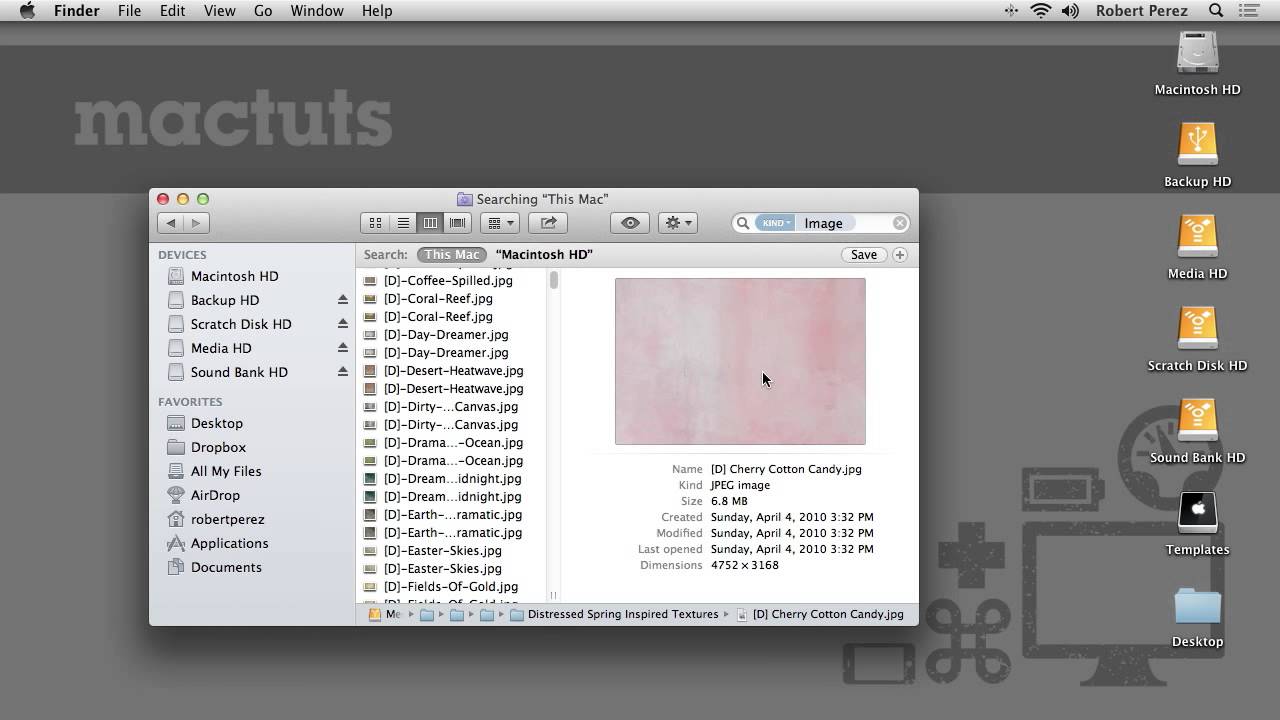This screenshot has height=720, width=1280.
Task: Click inside the search field text
Action: point(824,223)
